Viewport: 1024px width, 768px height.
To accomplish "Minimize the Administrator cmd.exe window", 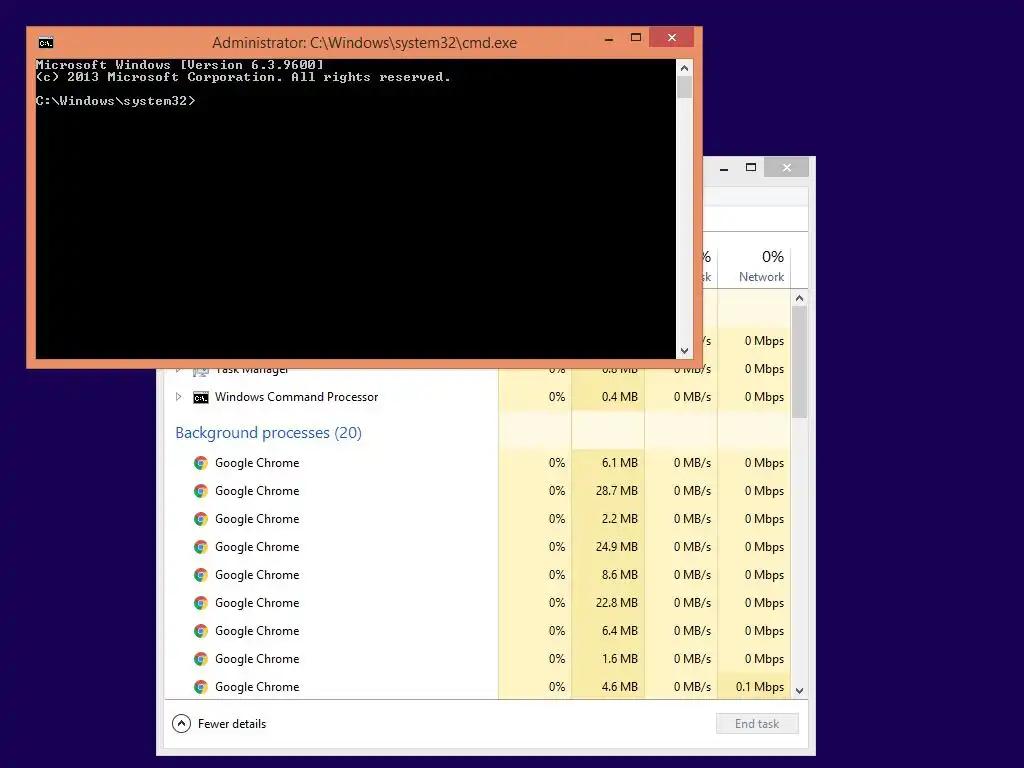I will [x=609, y=39].
